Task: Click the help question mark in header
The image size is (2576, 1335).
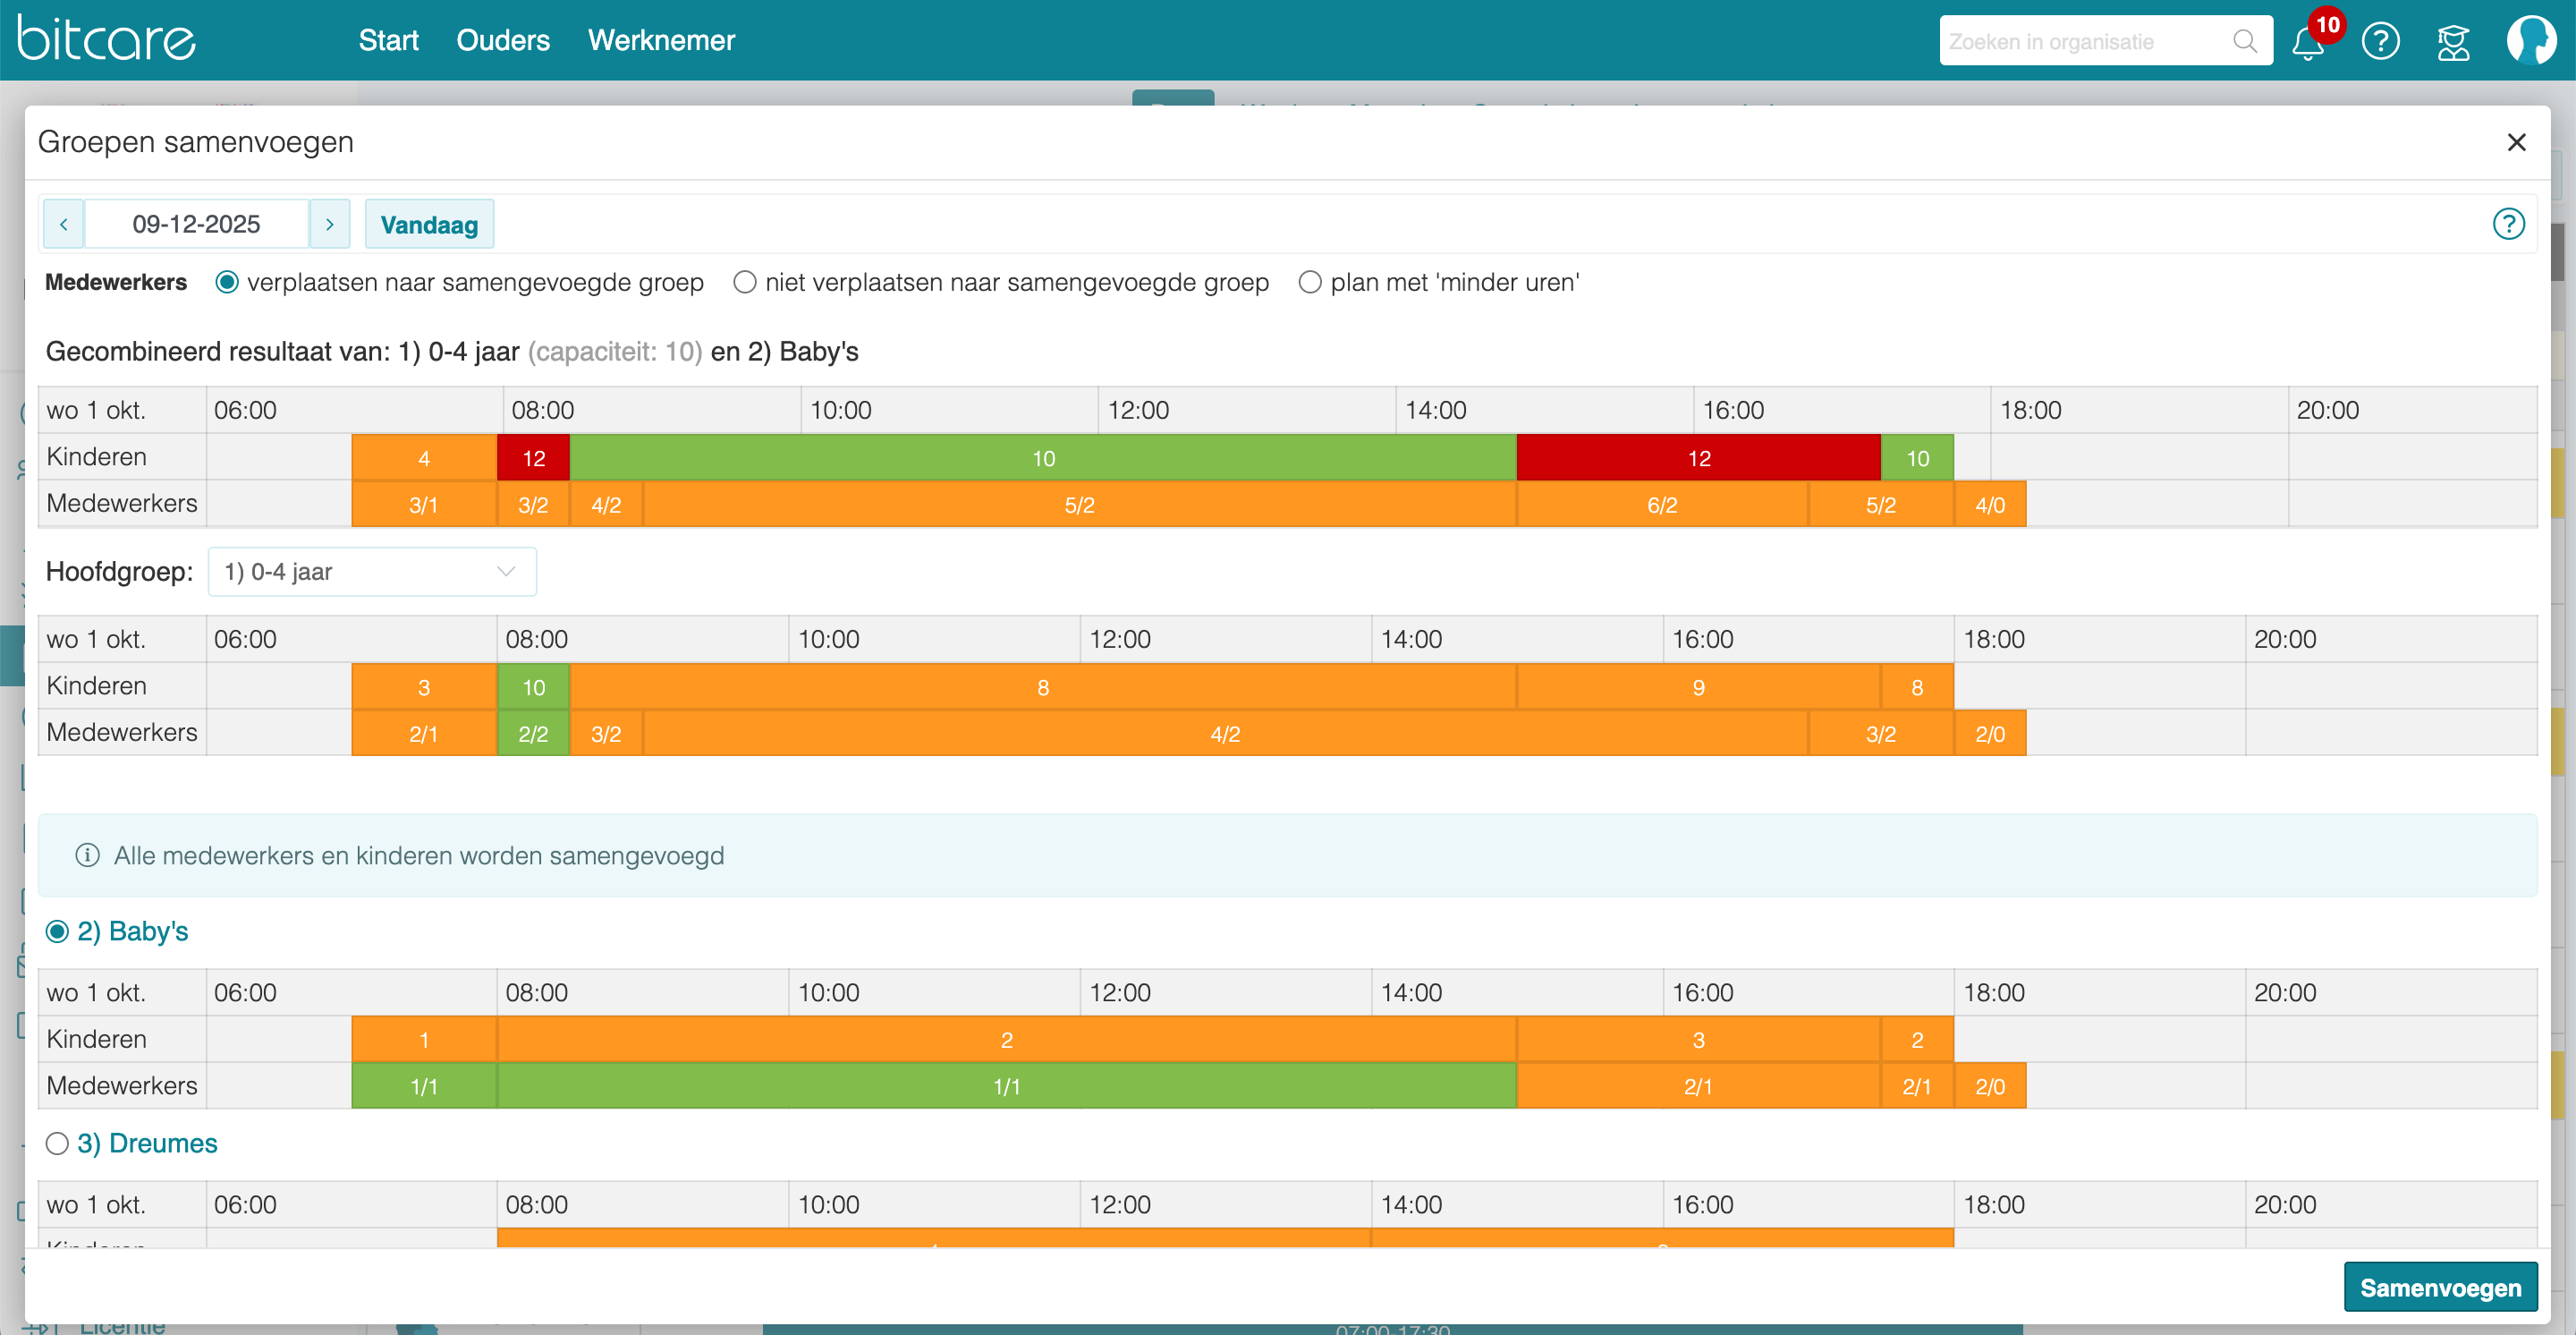Action: [2381, 41]
